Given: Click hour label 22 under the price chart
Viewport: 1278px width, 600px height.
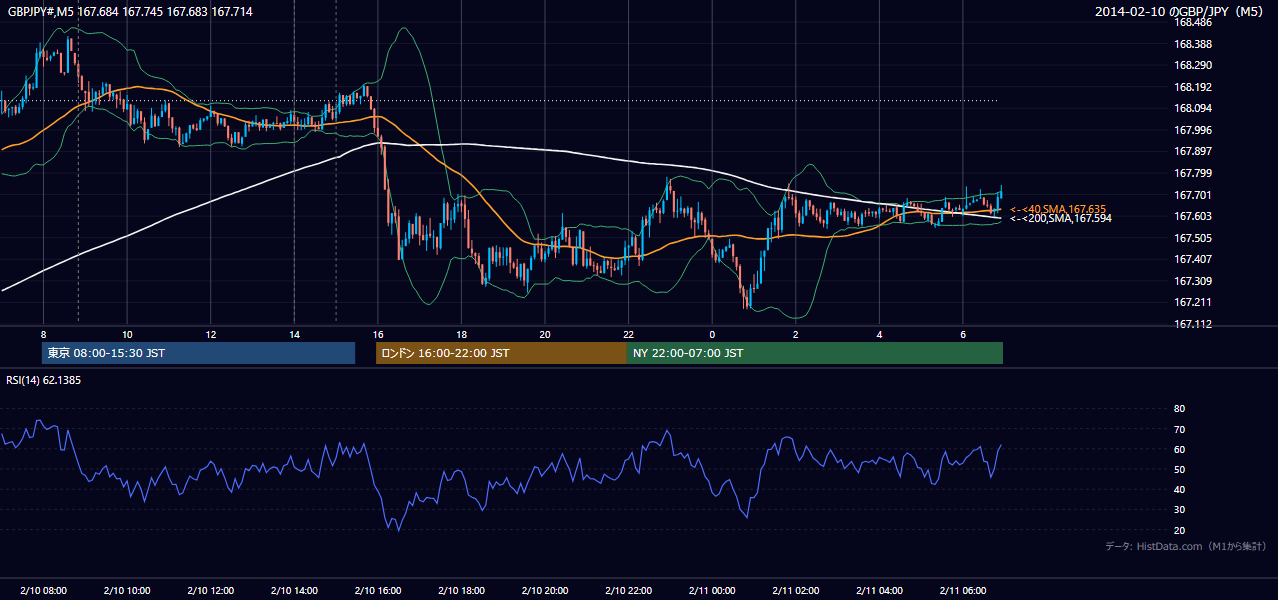Looking at the screenshot, I should point(628,334).
